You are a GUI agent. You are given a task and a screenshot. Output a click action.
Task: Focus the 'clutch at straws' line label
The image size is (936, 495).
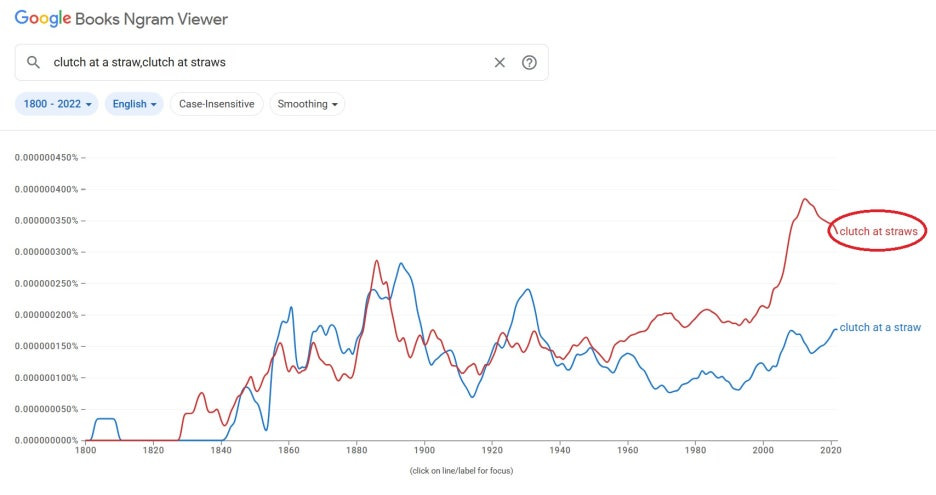point(878,232)
